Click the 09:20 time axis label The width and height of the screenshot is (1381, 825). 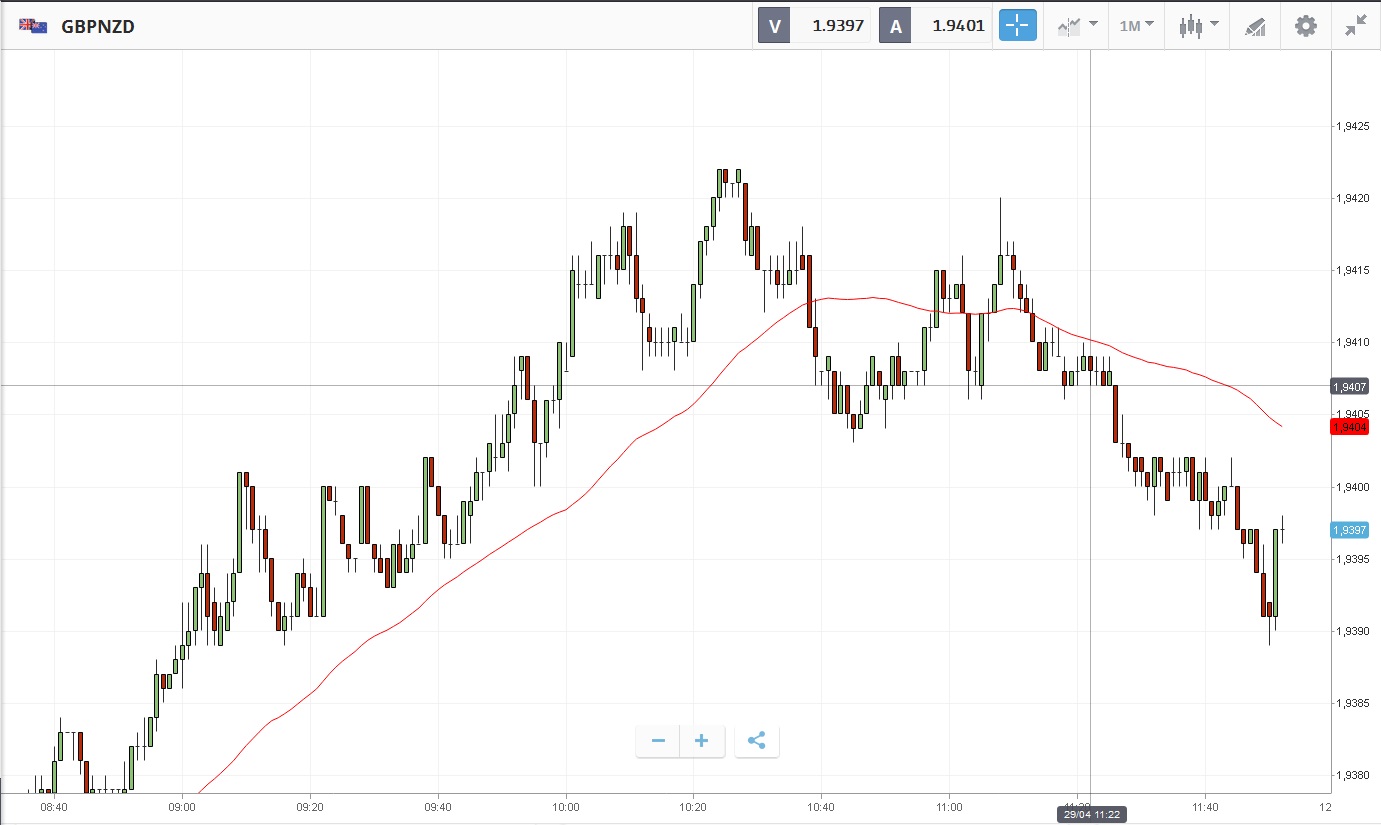tap(310, 807)
